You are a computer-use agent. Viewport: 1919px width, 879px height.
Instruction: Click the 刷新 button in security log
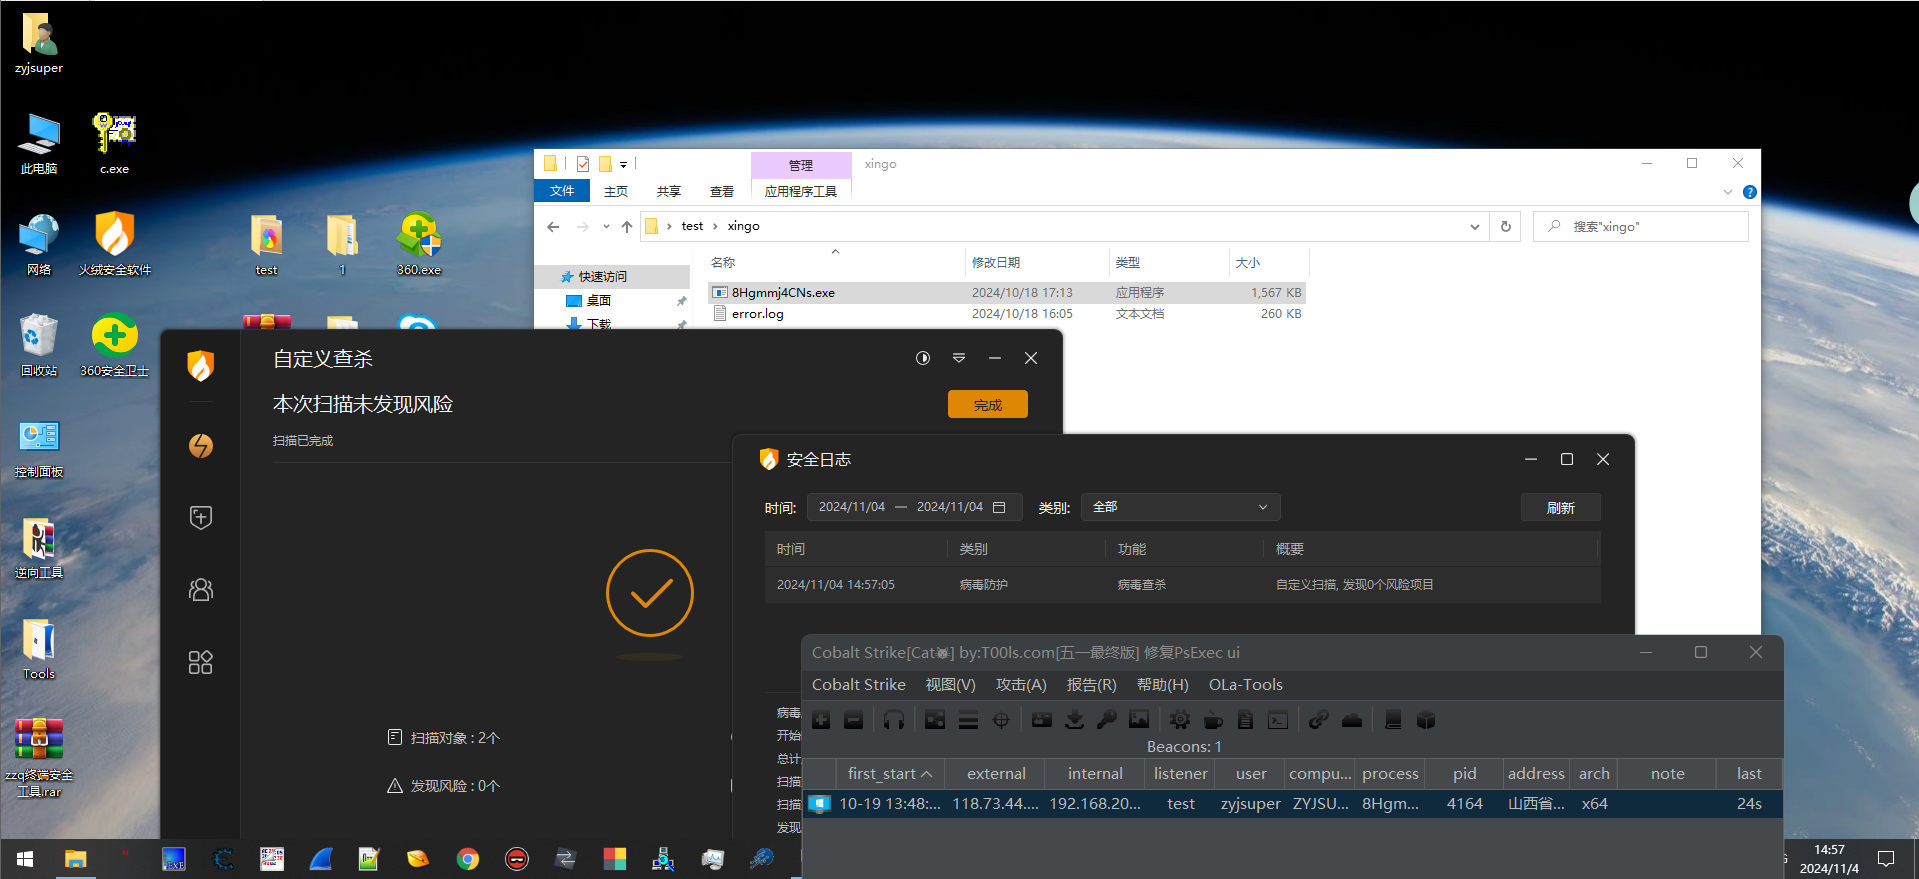tap(1560, 508)
